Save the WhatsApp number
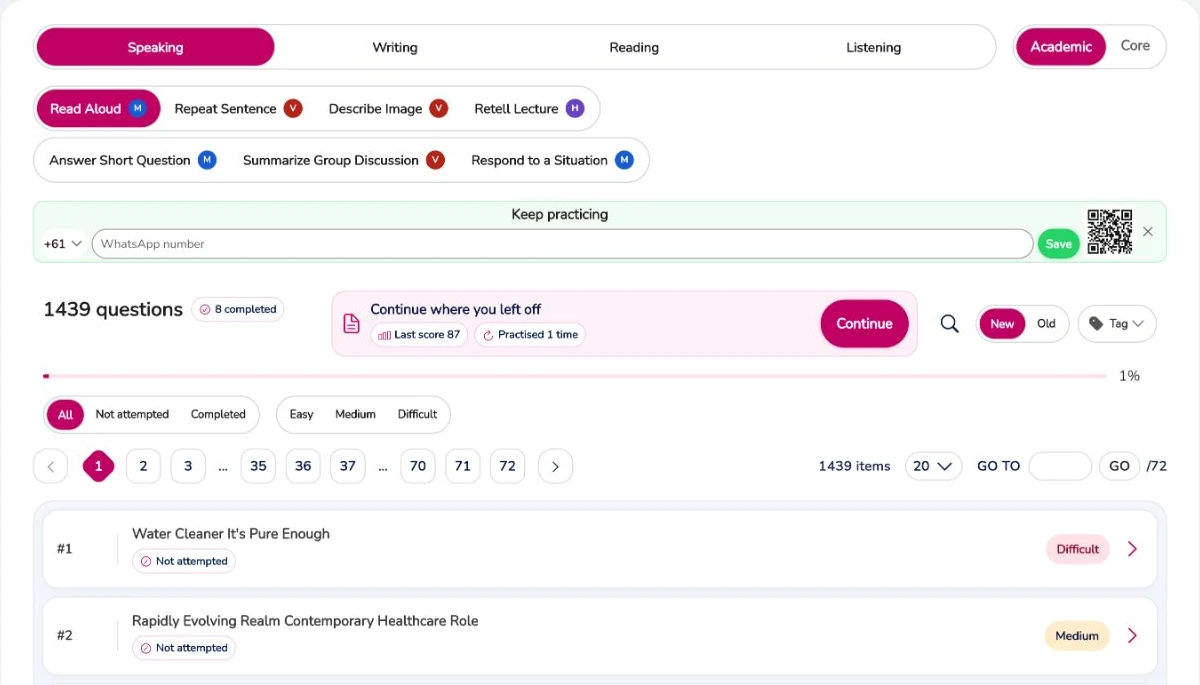Screen dimensions: 1200x685 point(1058,244)
